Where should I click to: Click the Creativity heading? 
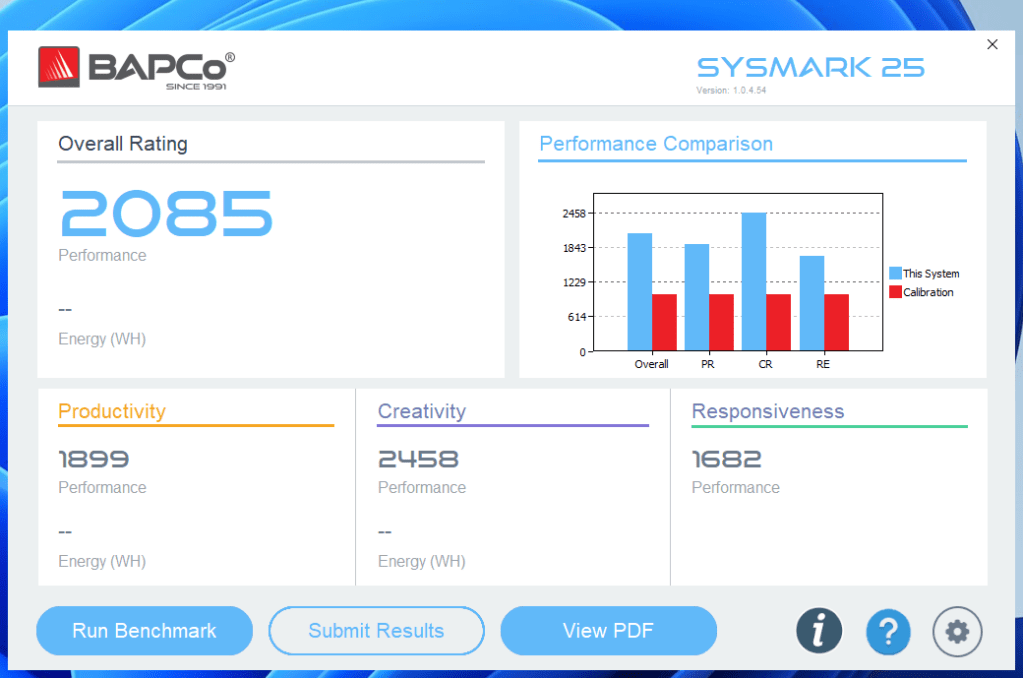tap(421, 411)
